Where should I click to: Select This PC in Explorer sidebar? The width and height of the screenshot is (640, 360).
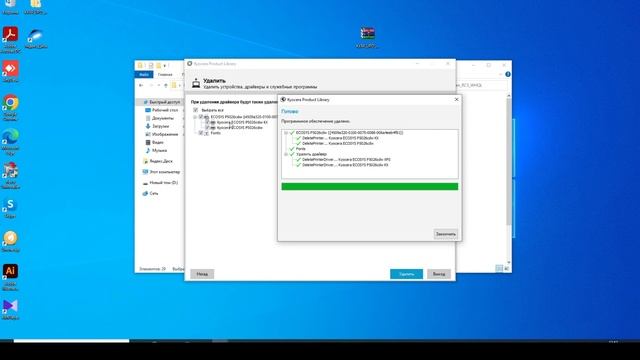[162, 172]
